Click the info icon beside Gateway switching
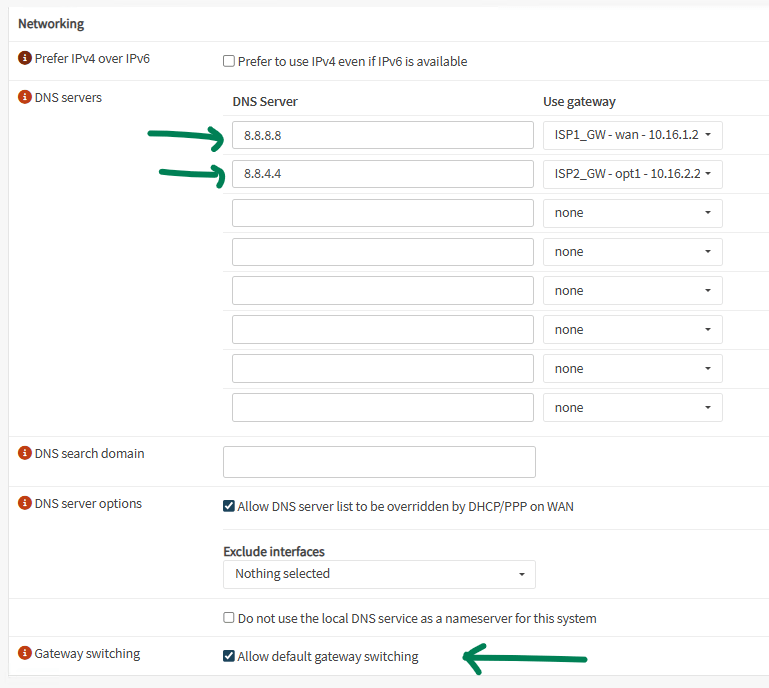Screen dimensions: 769x688 (x=25, y=654)
